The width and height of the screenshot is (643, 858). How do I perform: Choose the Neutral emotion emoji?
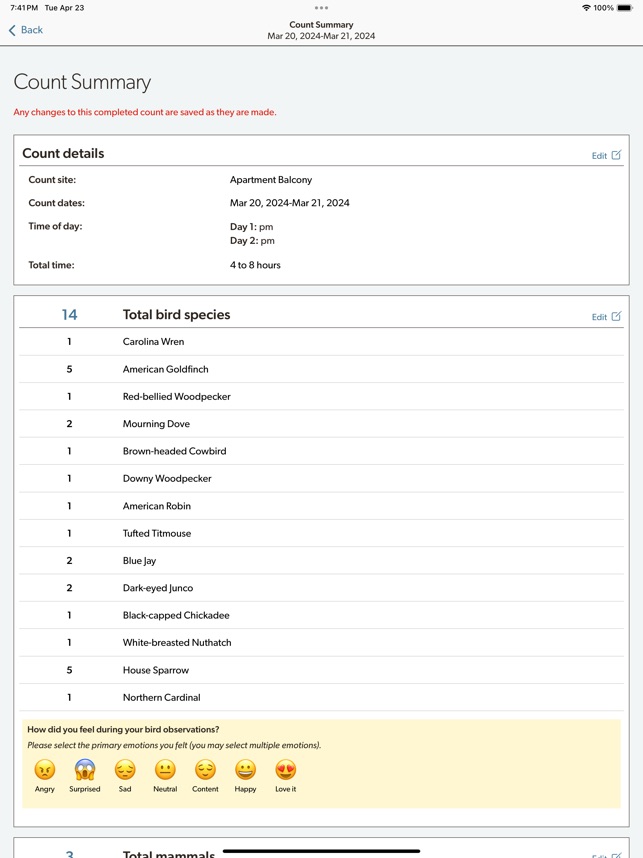[x=165, y=770]
